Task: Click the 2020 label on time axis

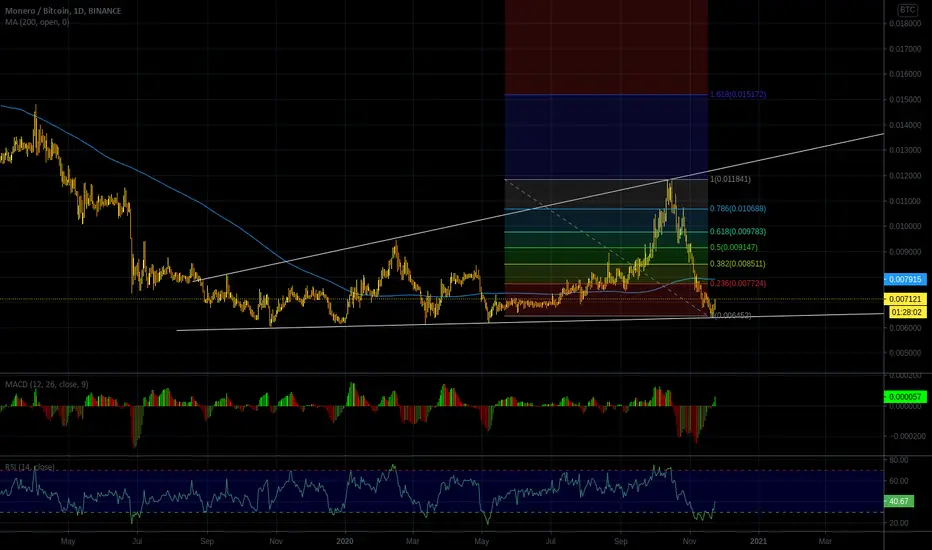Action: tap(345, 541)
